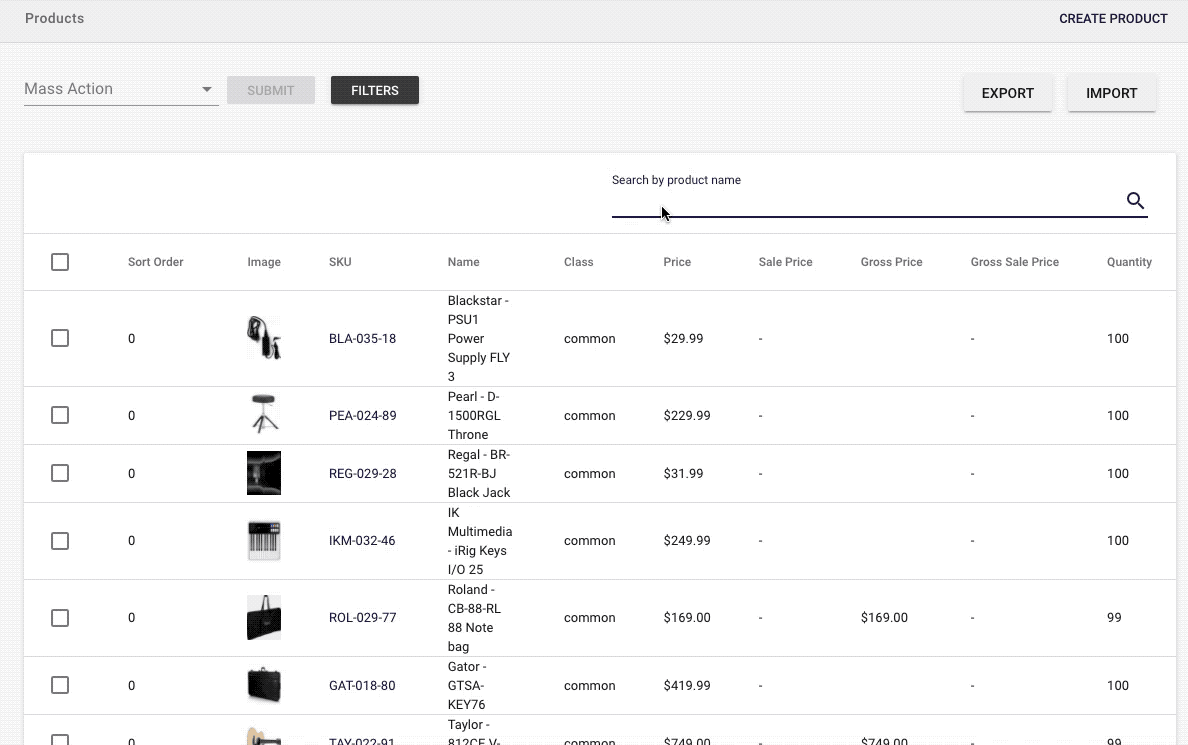Select IK Multimedia iRig Keys name
This screenshot has width=1188, height=745.
(480, 541)
